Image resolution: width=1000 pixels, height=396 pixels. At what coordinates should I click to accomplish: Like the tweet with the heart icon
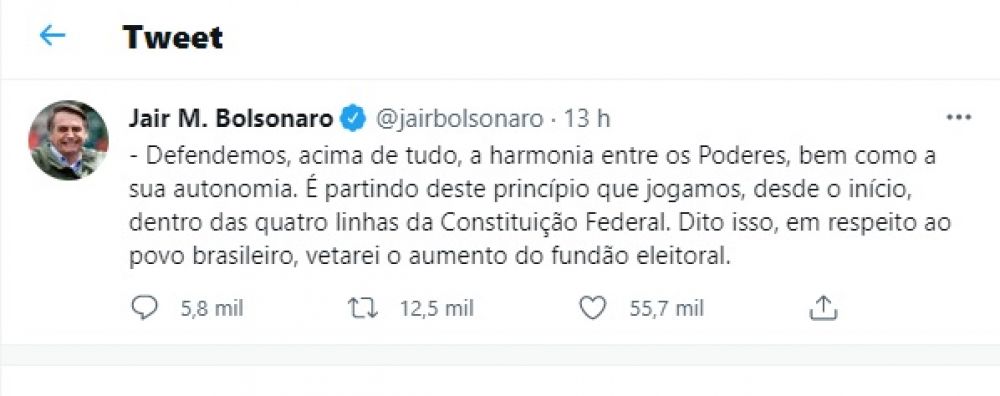tap(592, 309)
